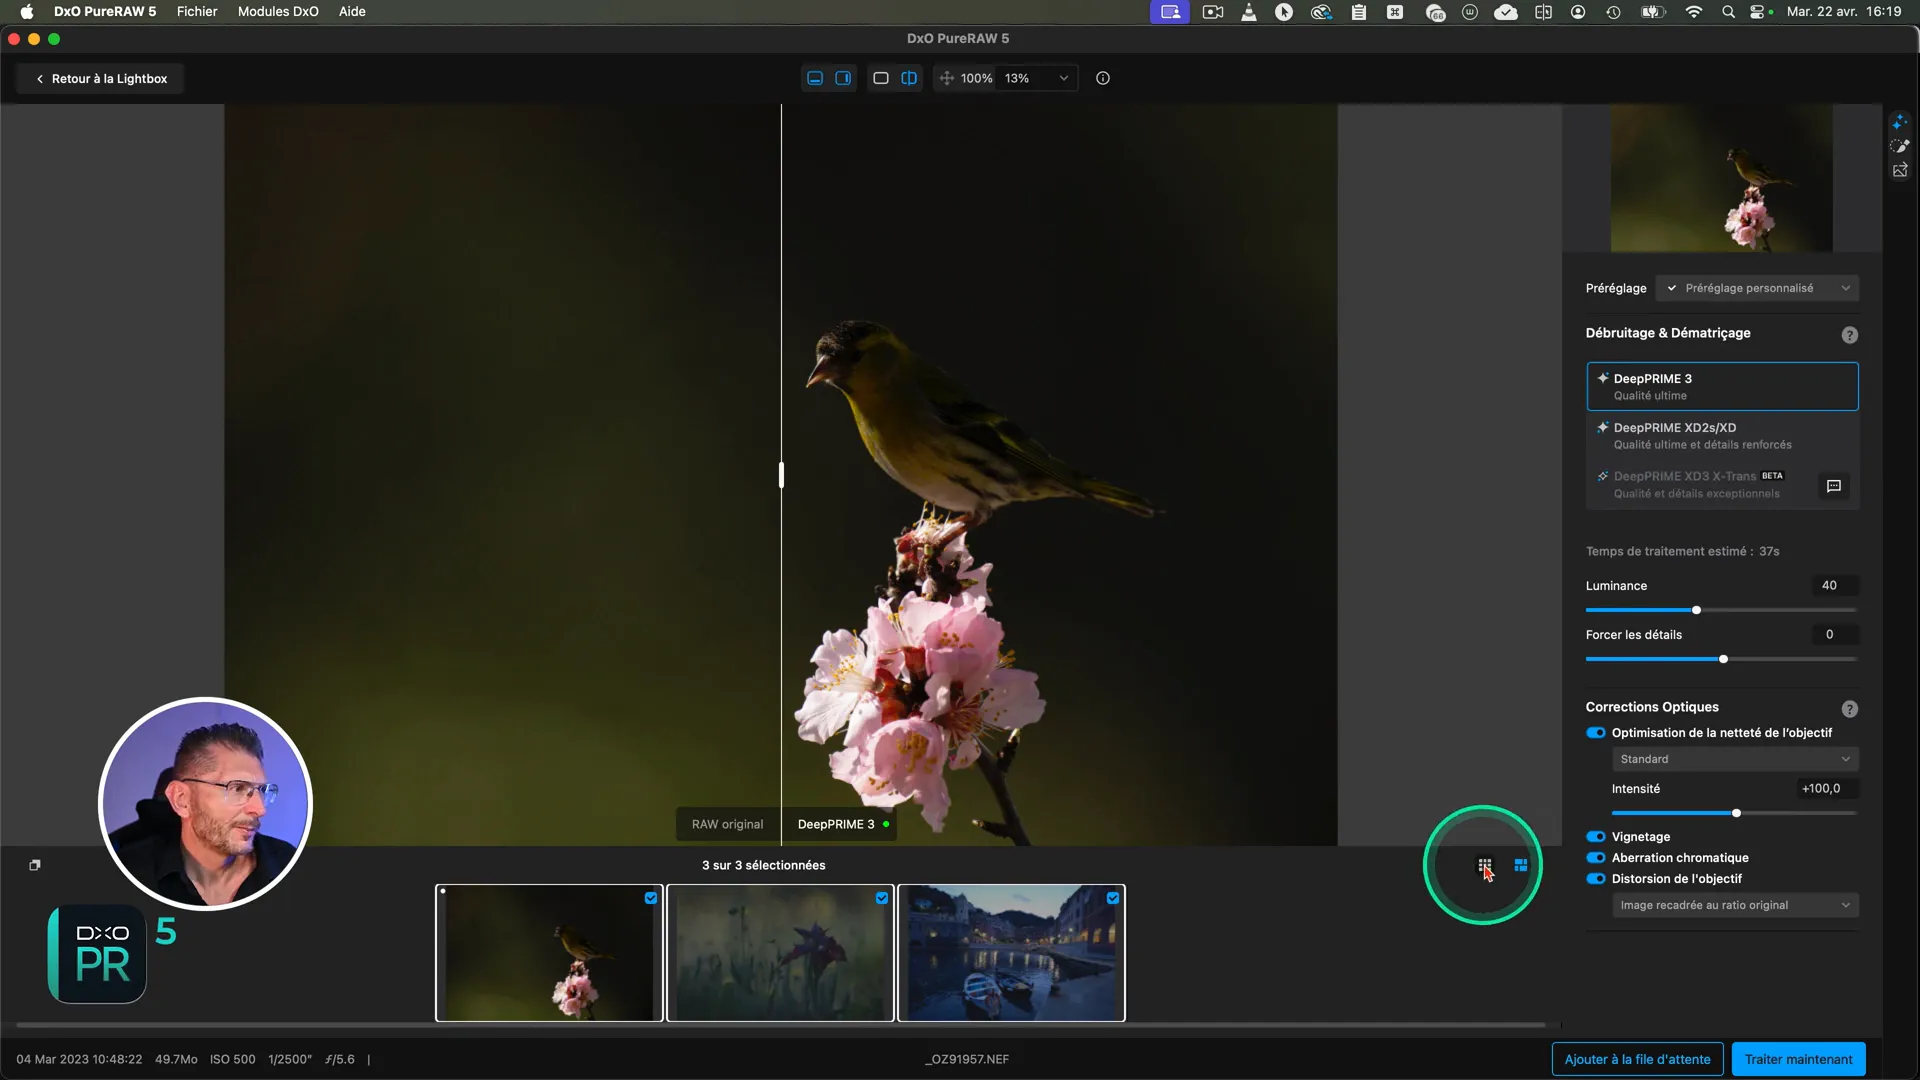Open the Image recadrée au ratio original dropdown
1920x1080 pixels.
1735,905
